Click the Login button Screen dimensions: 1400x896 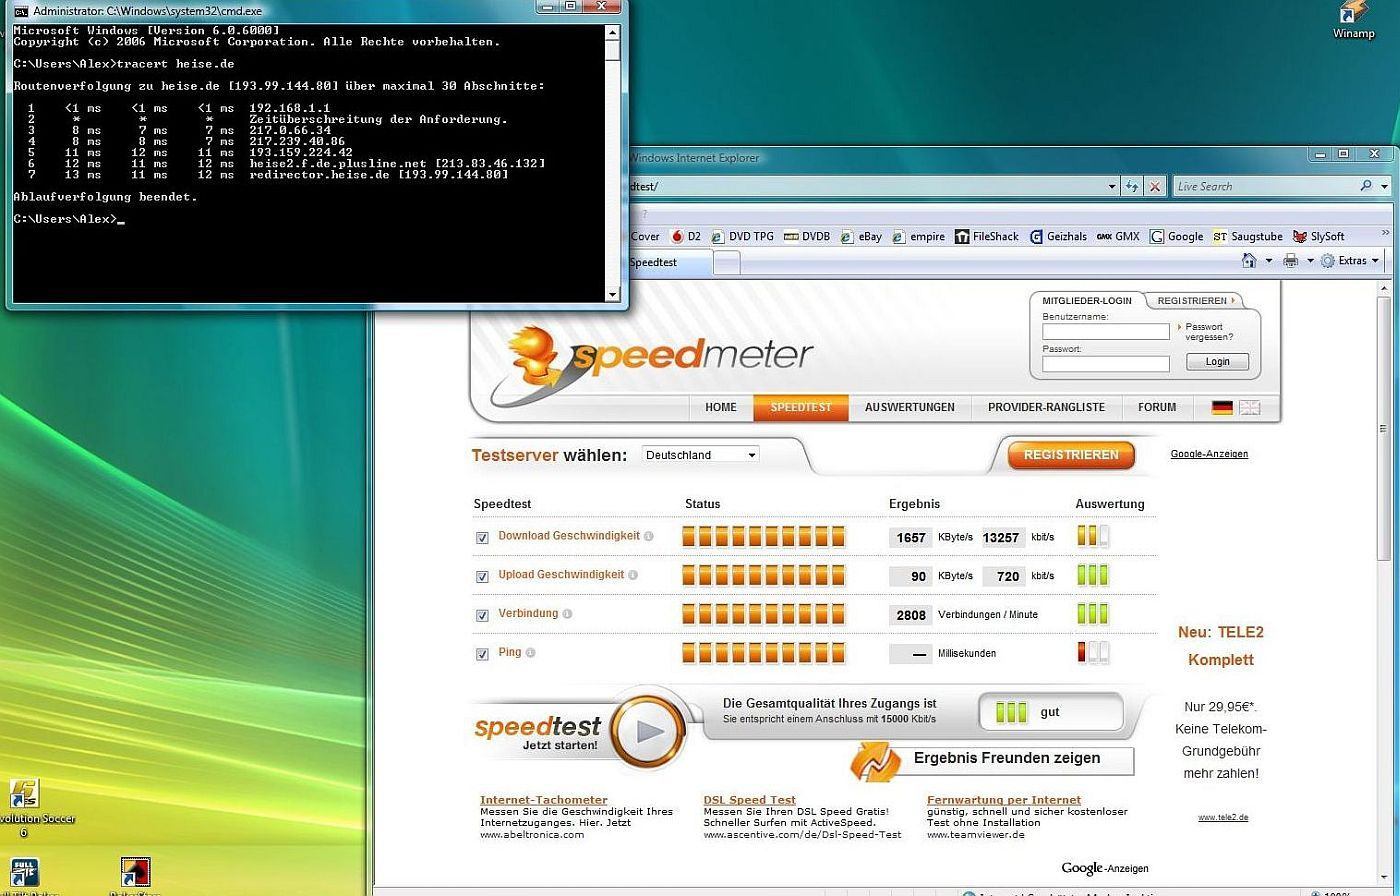coord(1218,362)
